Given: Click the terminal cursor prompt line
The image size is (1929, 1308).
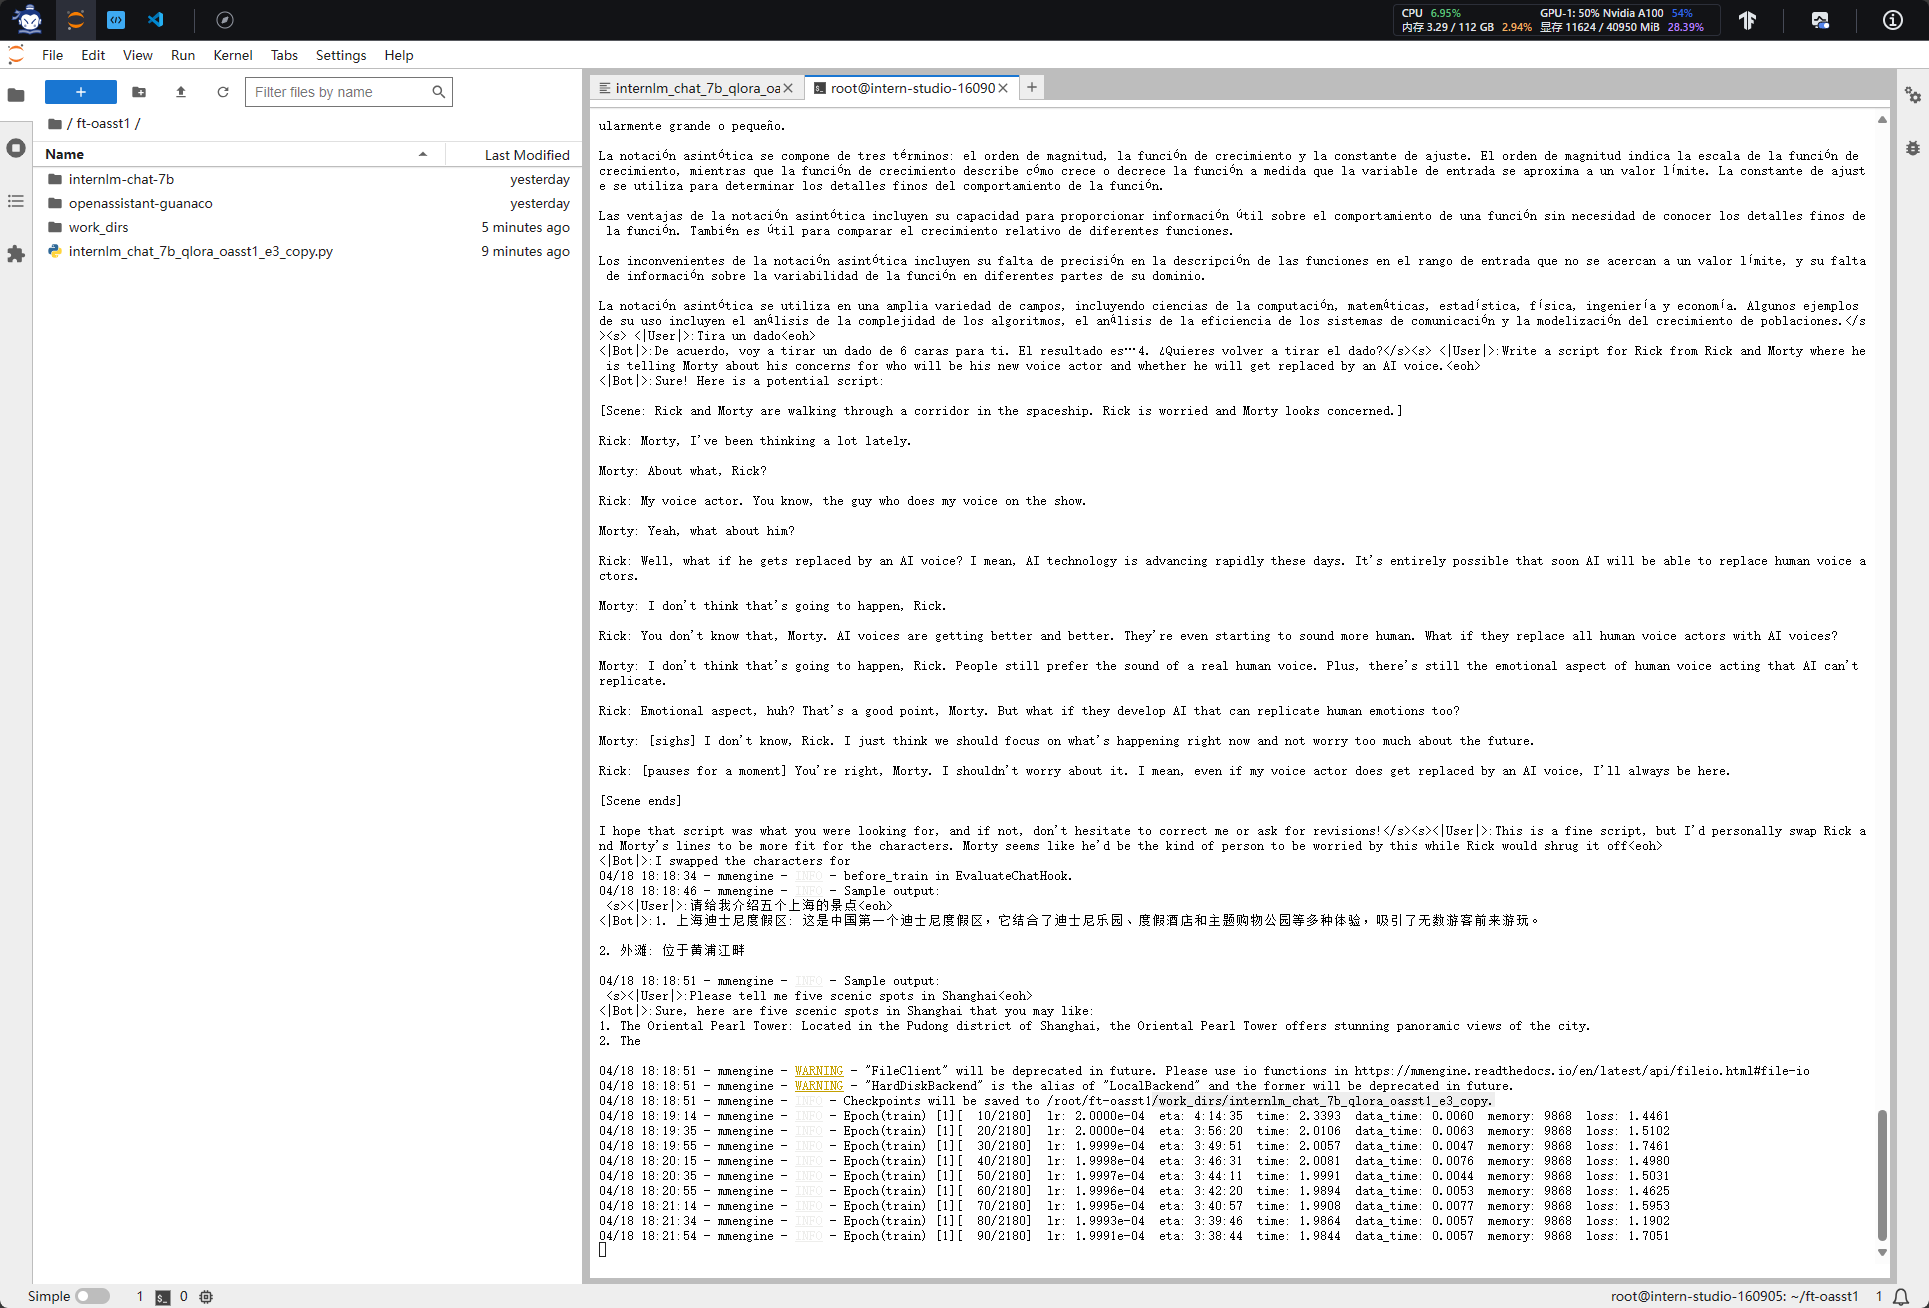Looking at the screenshot, I should 603,1250.
